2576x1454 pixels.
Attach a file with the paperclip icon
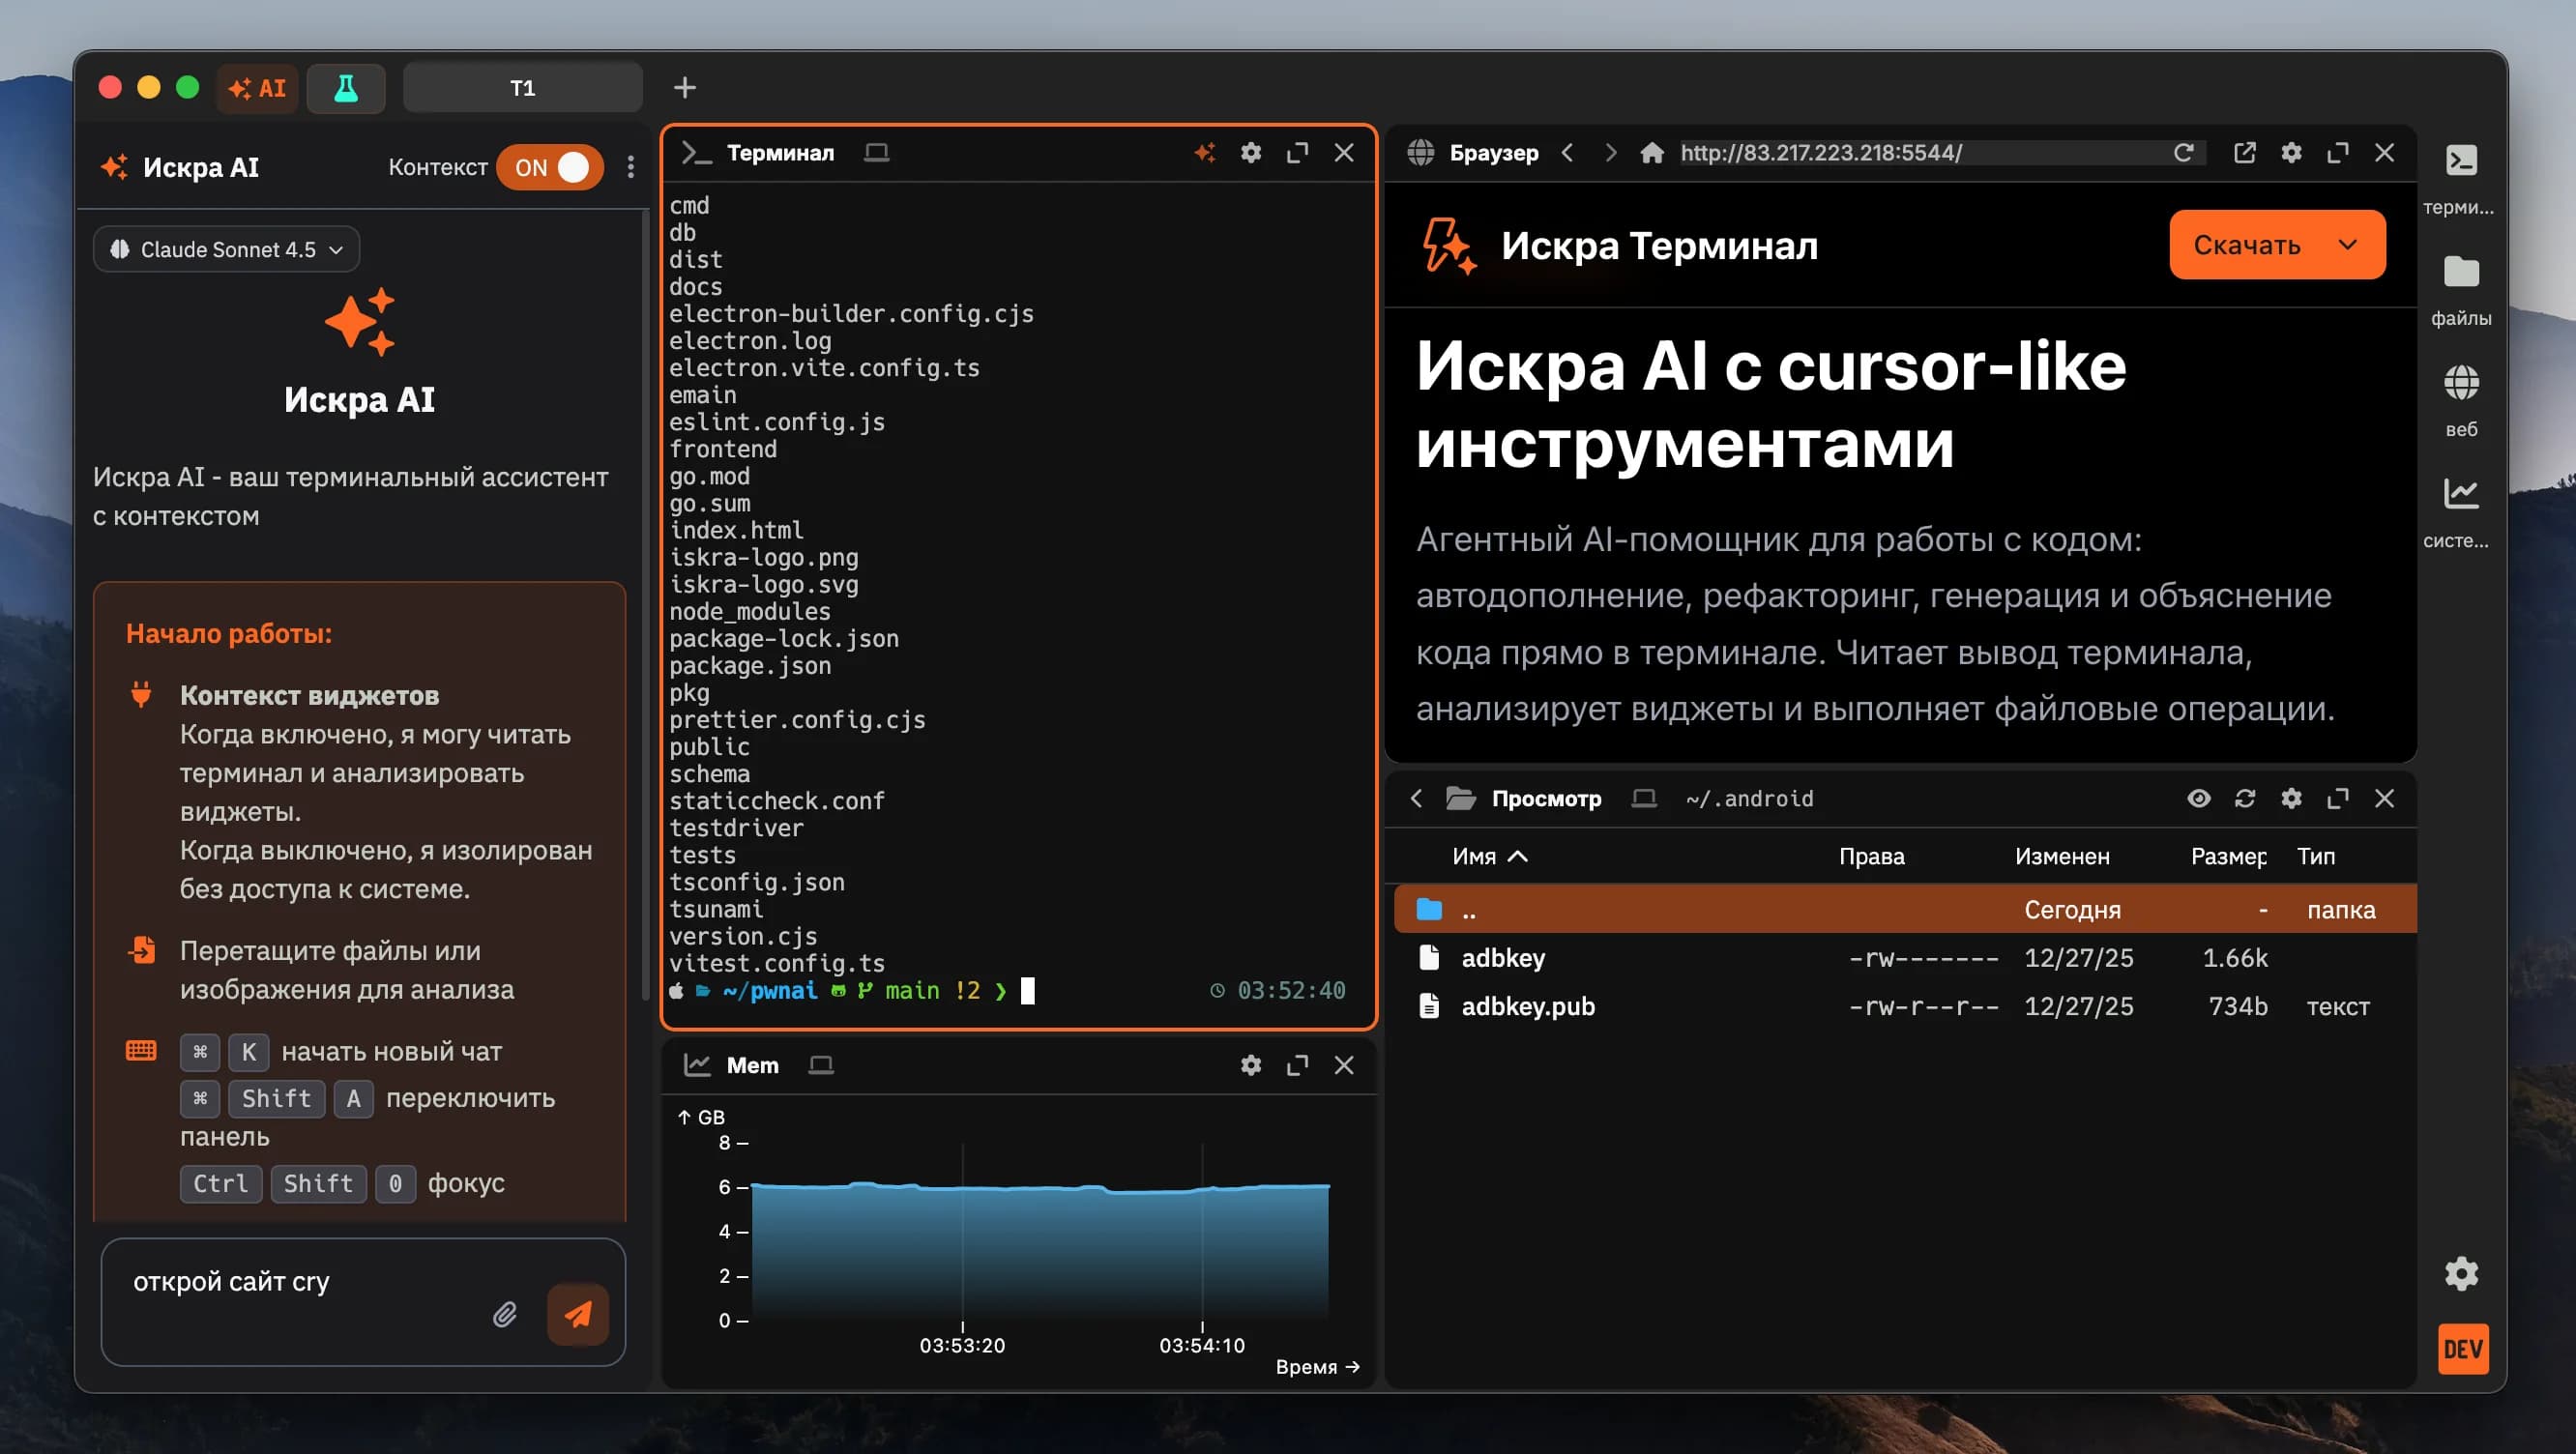click(505, 1315)
